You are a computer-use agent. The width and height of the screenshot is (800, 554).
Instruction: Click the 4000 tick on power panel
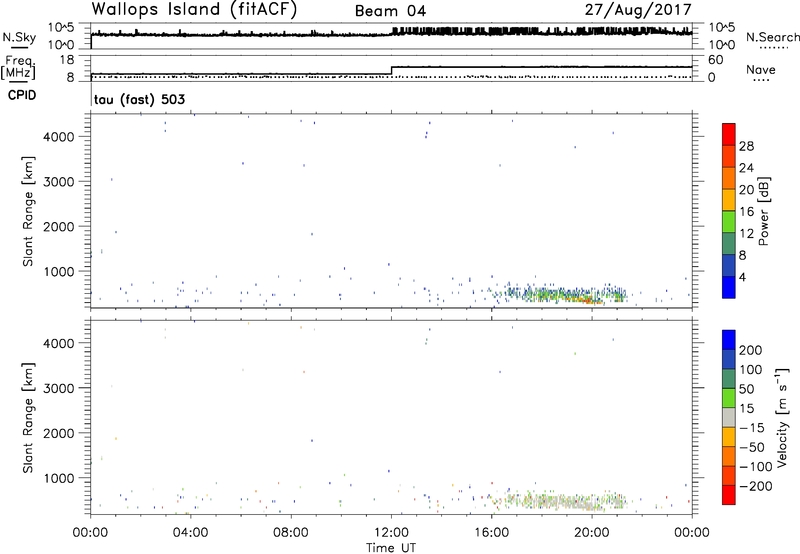click(59, 137)
